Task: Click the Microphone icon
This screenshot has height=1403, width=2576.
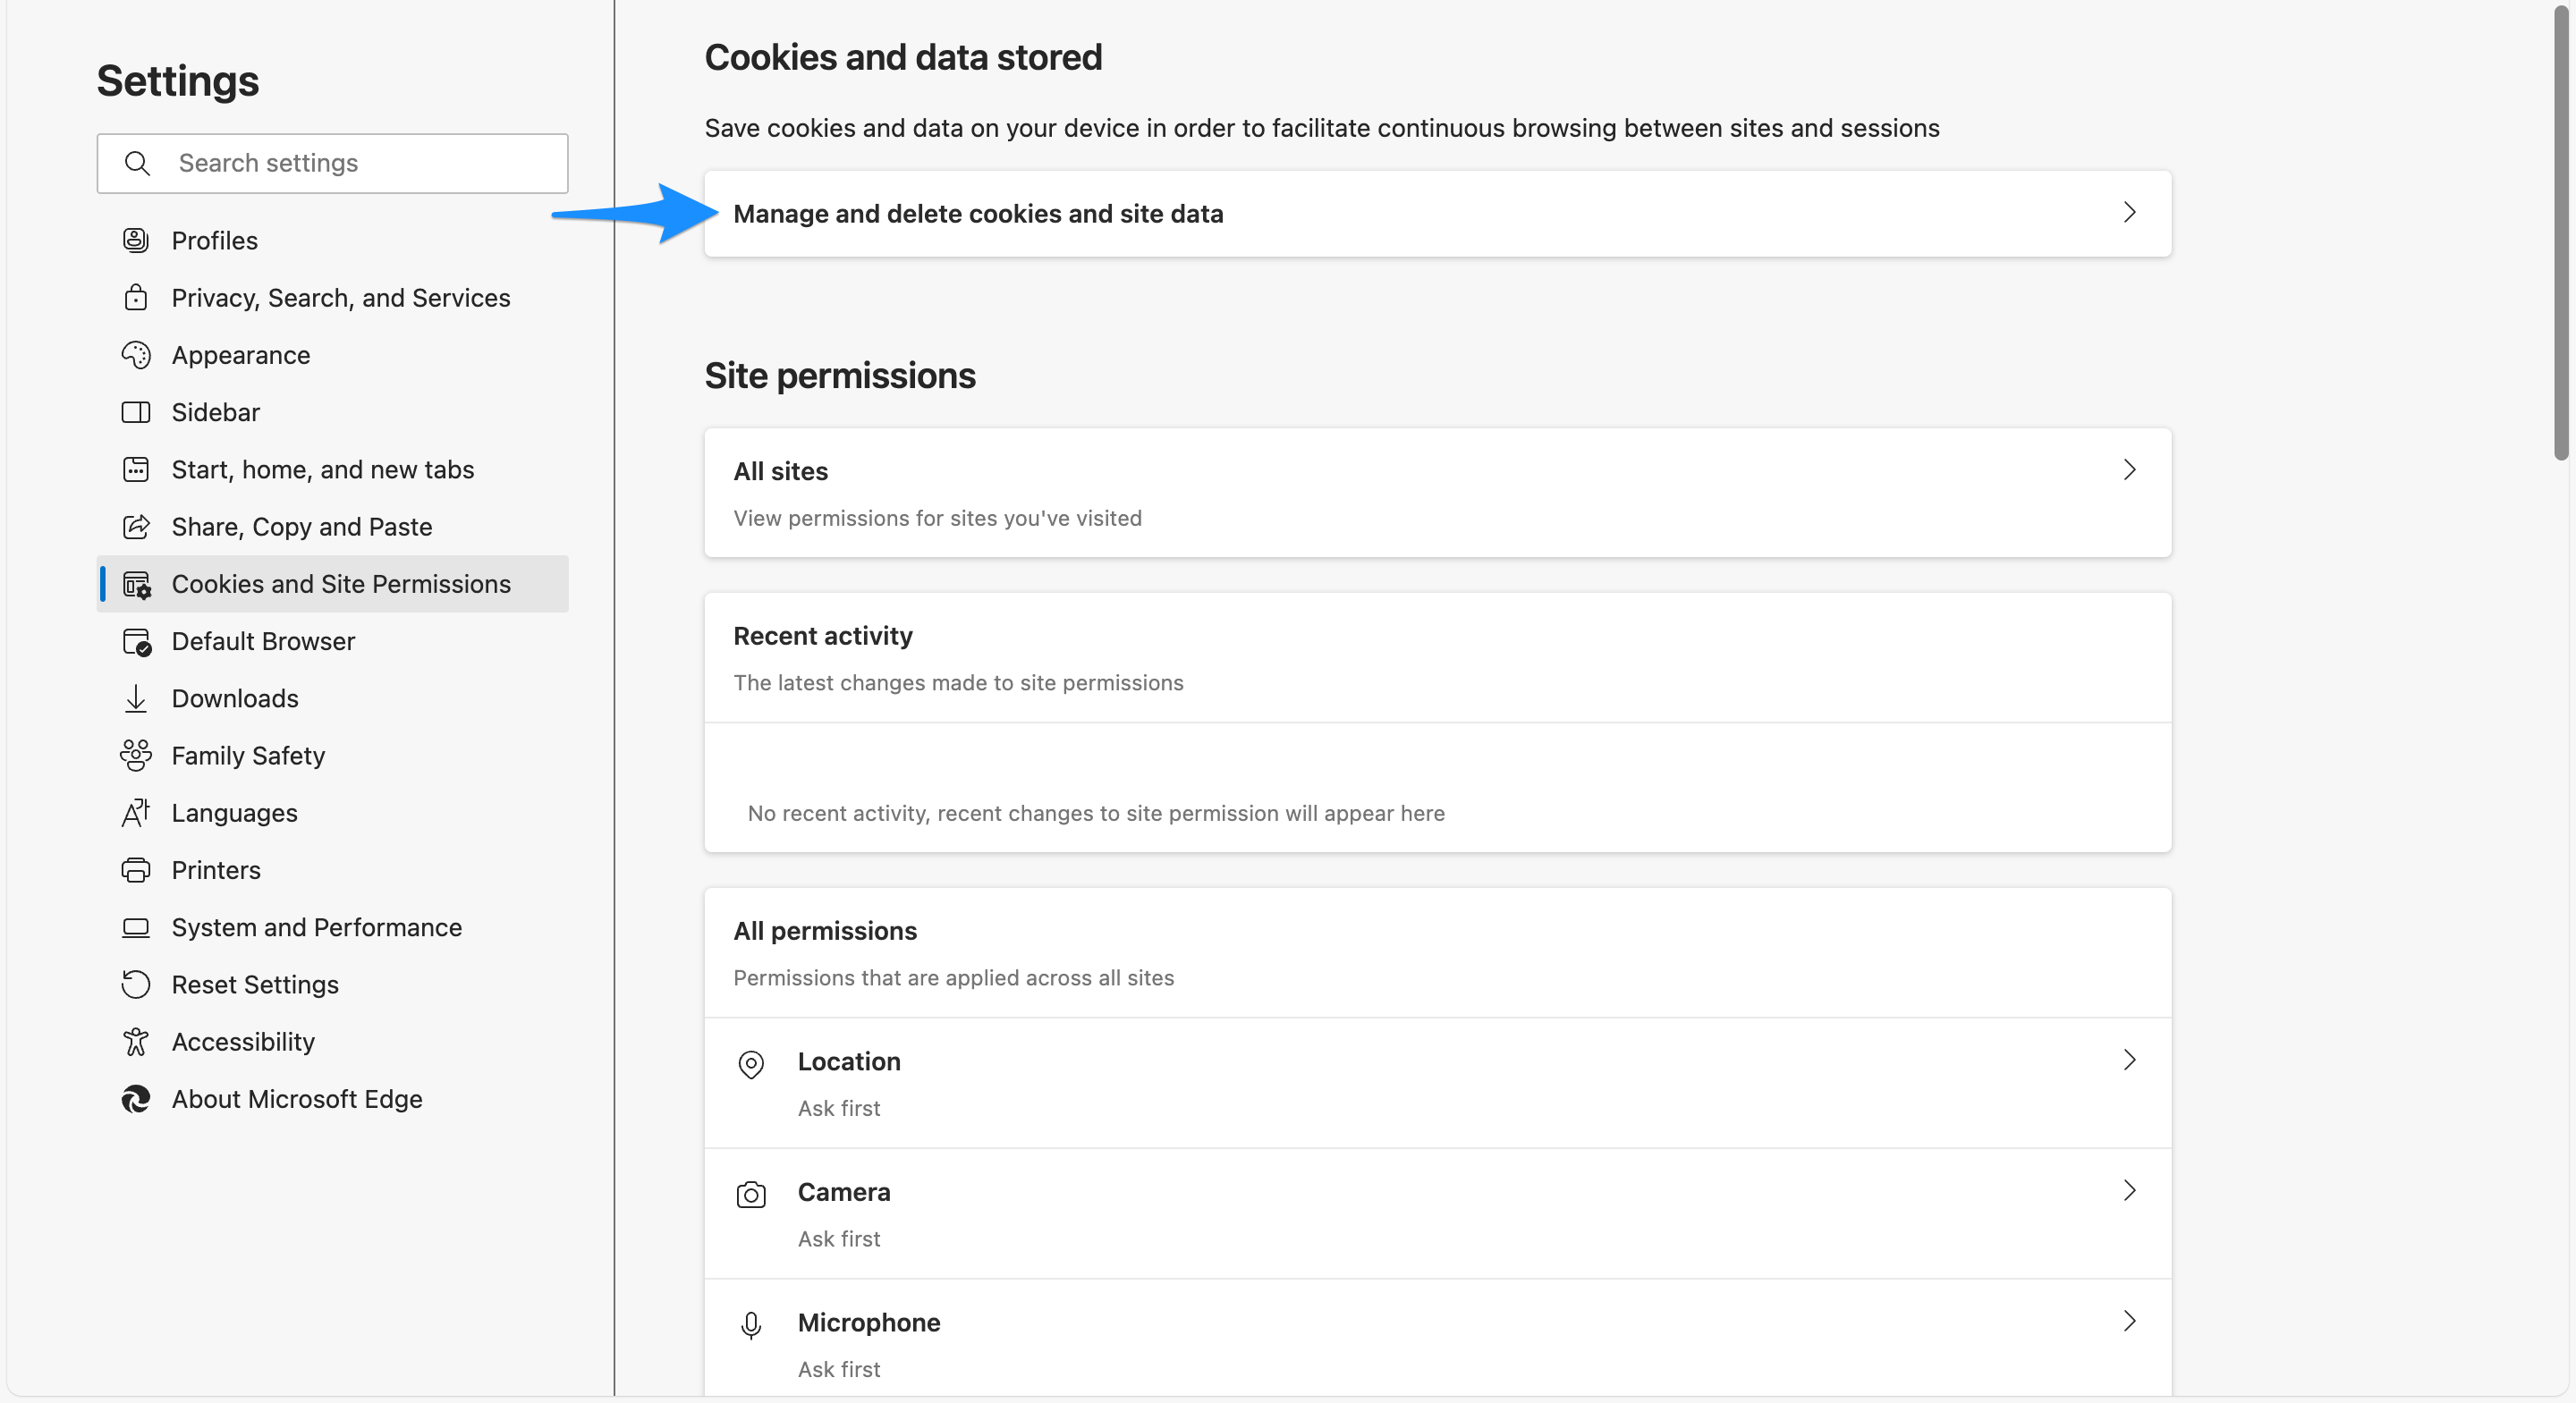Action: [751, 1325]
